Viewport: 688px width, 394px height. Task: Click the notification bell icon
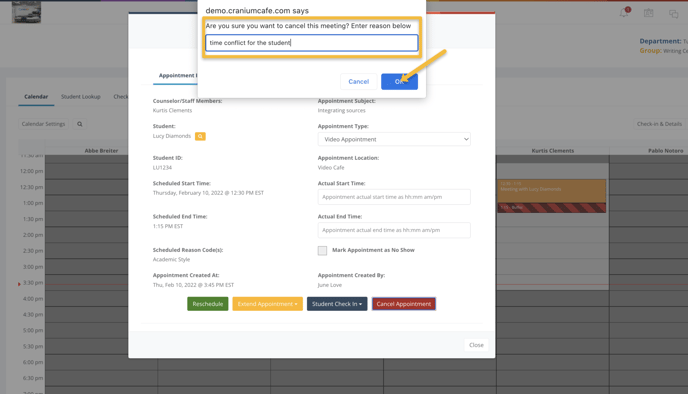[x=624, y=13]
